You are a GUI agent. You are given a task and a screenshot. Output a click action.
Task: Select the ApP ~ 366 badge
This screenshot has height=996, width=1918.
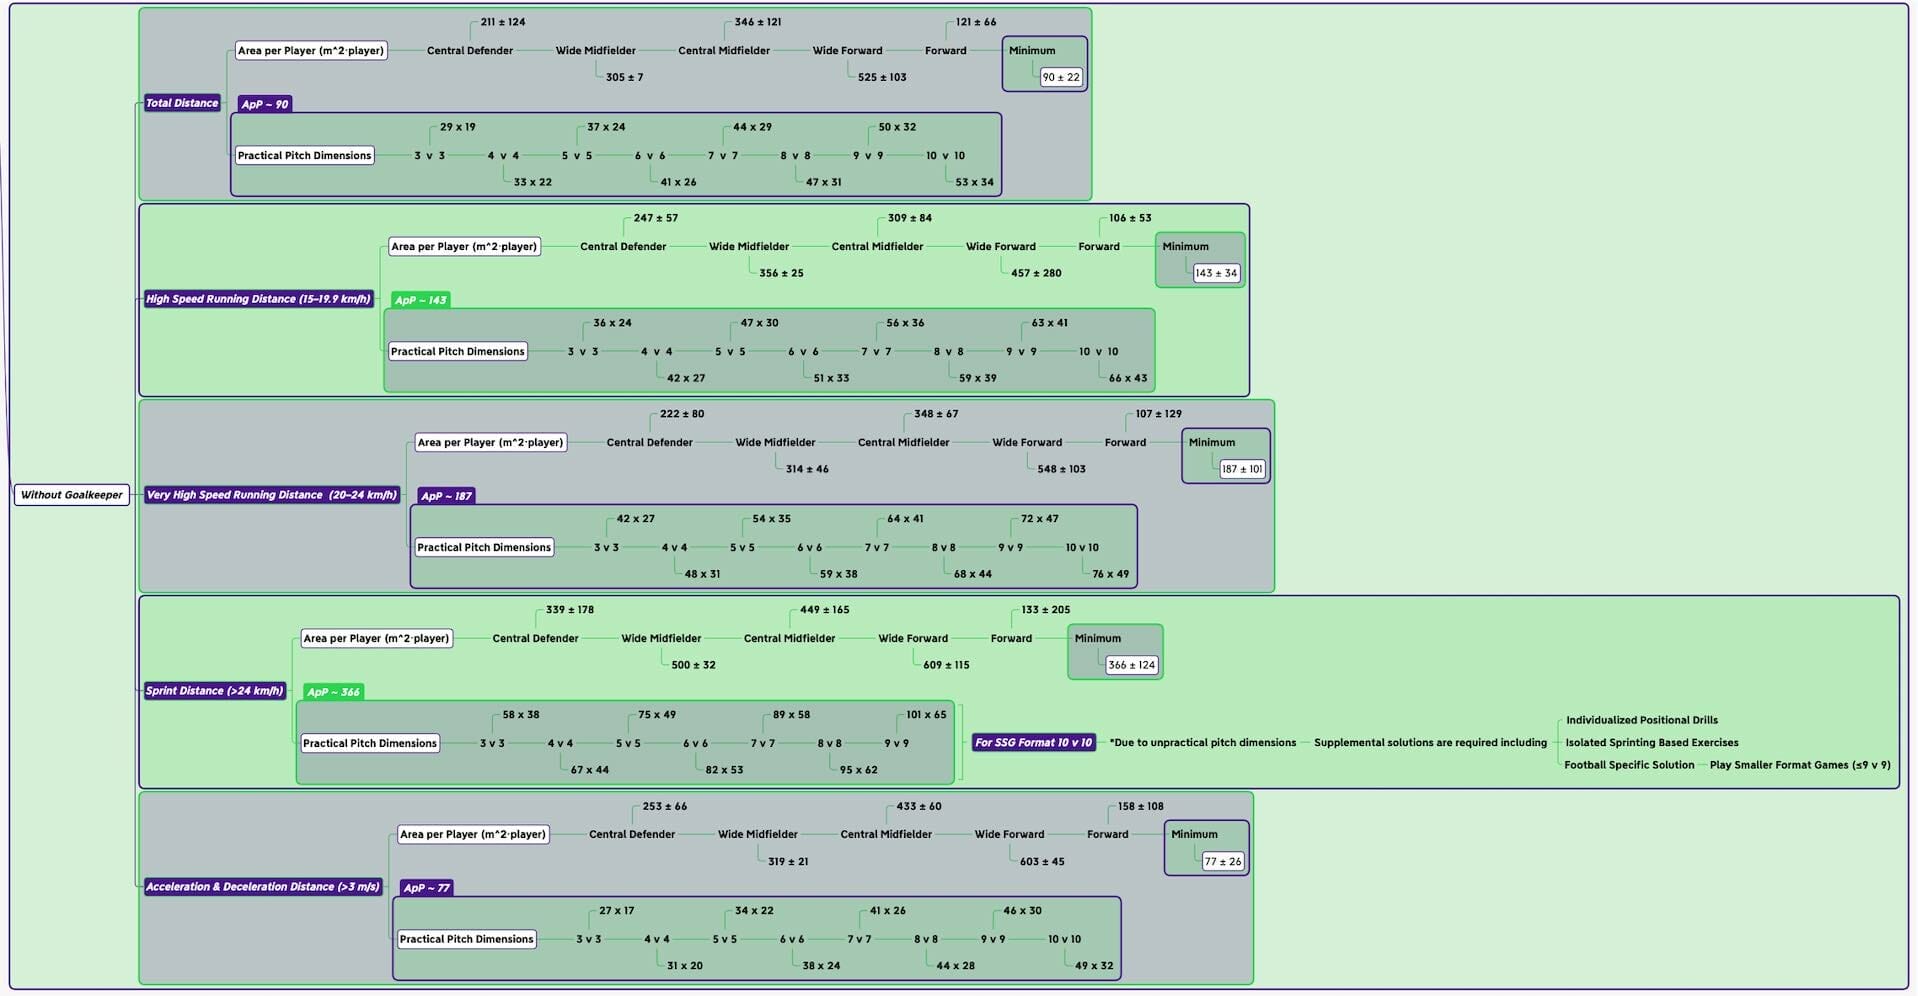tap(334, 691)
